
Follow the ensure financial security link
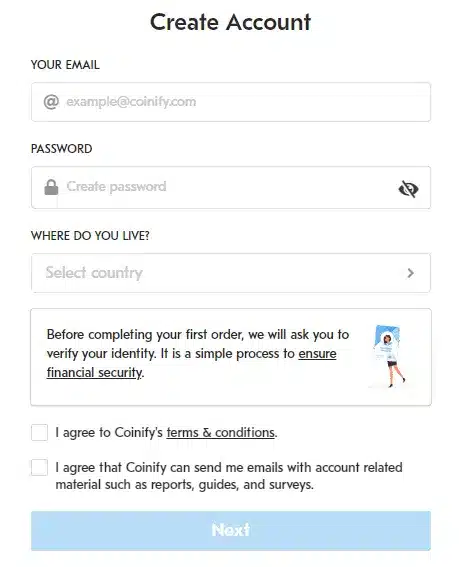point(192,363)
